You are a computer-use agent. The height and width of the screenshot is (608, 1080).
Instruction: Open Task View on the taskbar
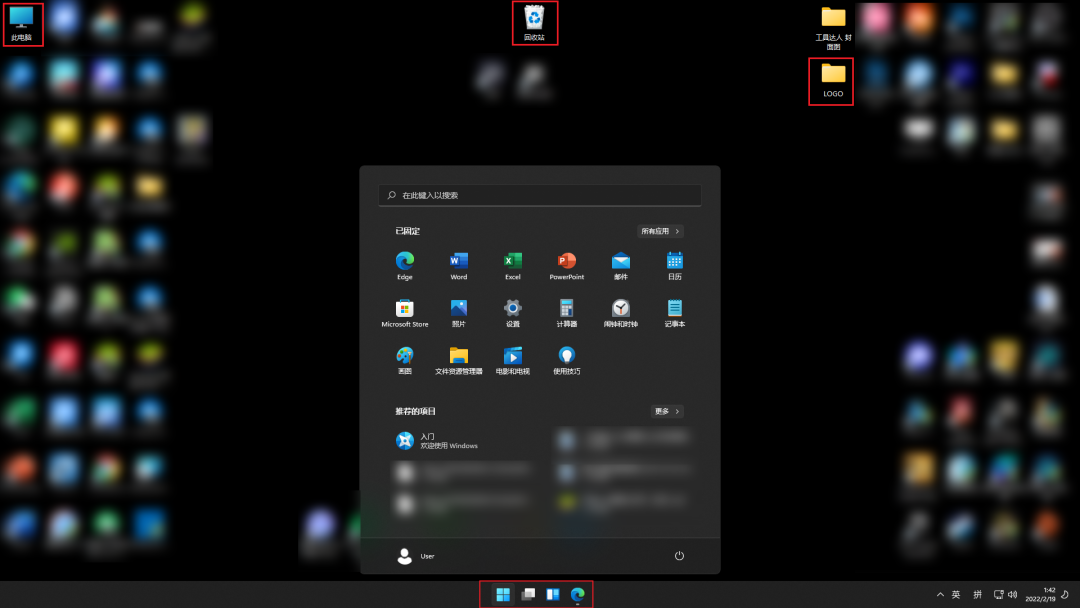pos(528,594)
